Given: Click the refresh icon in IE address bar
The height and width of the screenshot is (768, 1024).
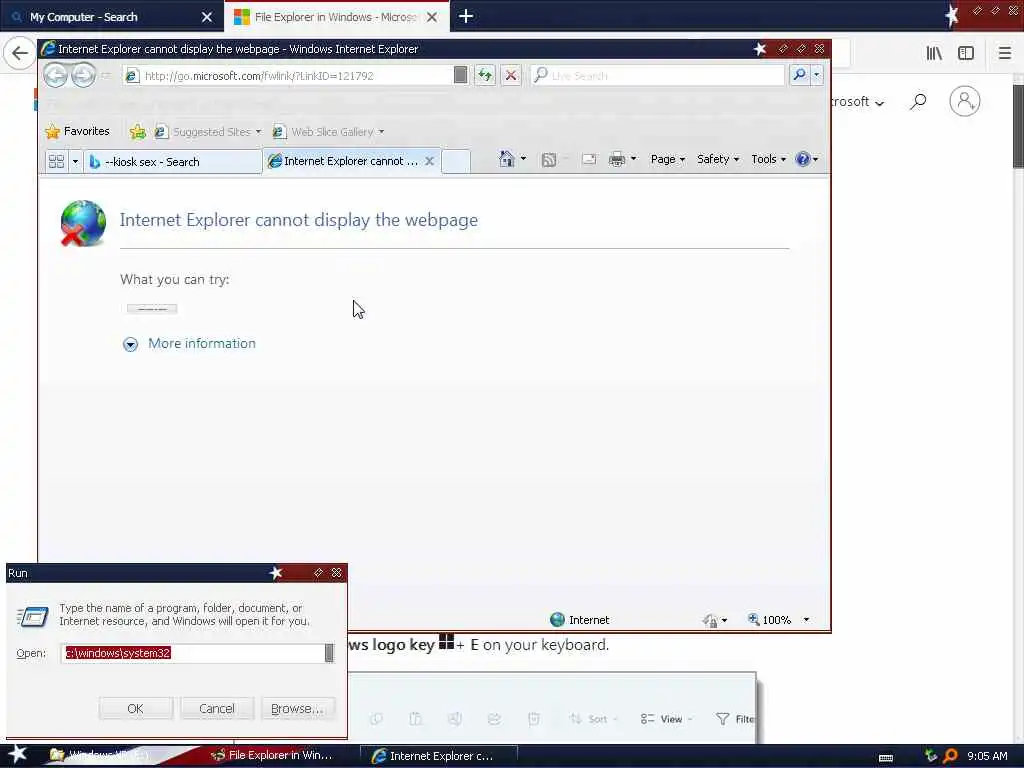Looking at the screenshot, I should coord(485,76).
